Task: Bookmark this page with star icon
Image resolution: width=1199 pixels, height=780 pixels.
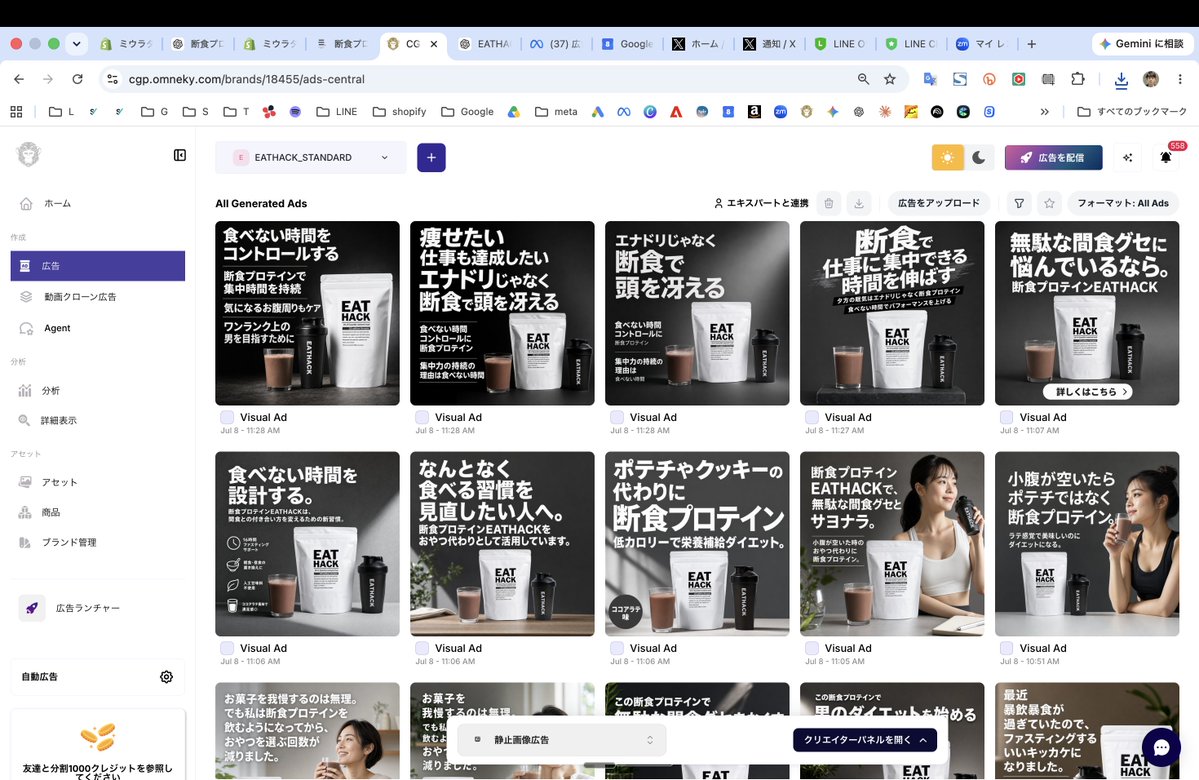Action: 889,79
